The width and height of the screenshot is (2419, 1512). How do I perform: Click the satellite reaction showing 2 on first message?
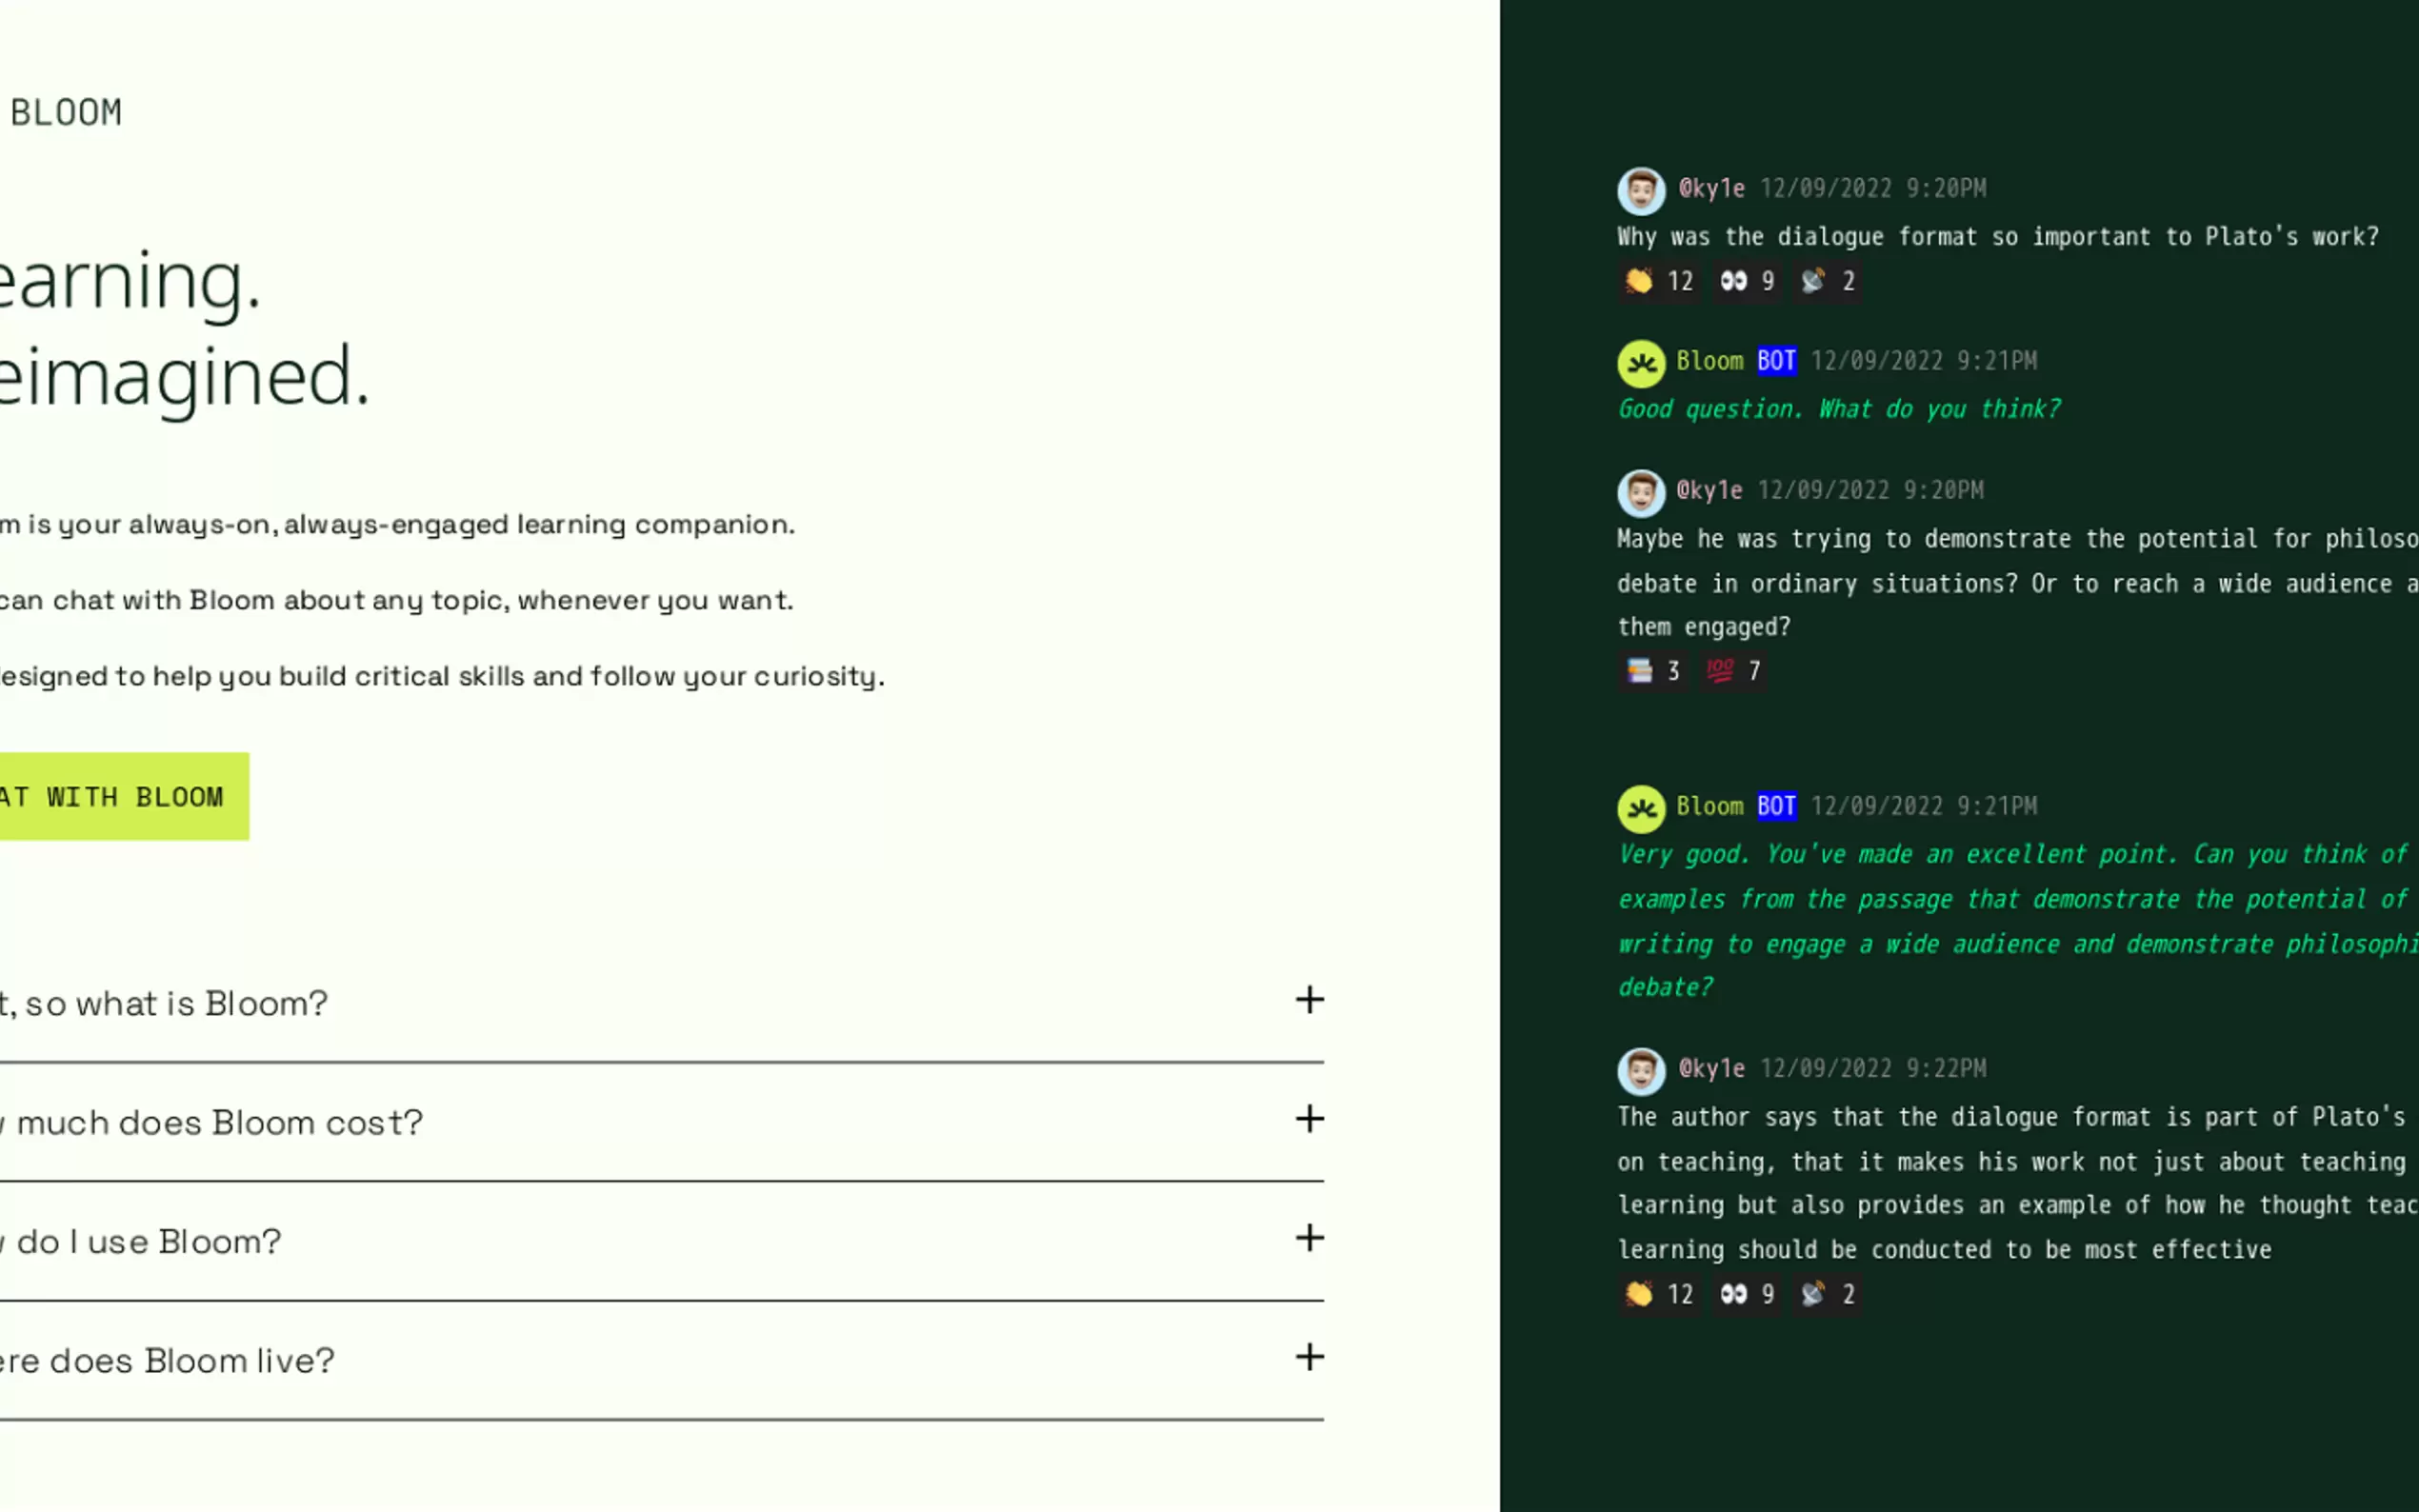1827,281
